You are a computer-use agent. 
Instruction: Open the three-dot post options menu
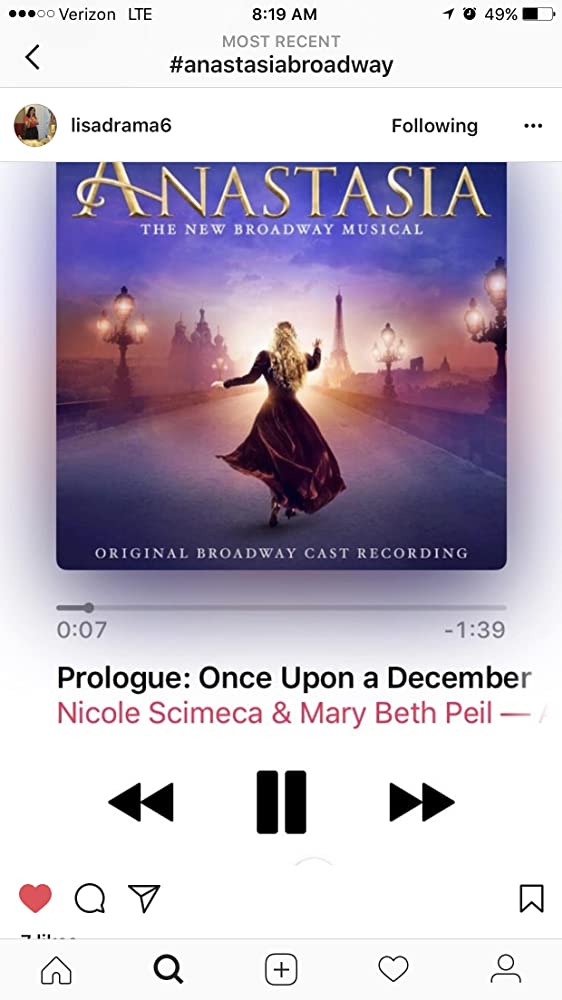533,126
